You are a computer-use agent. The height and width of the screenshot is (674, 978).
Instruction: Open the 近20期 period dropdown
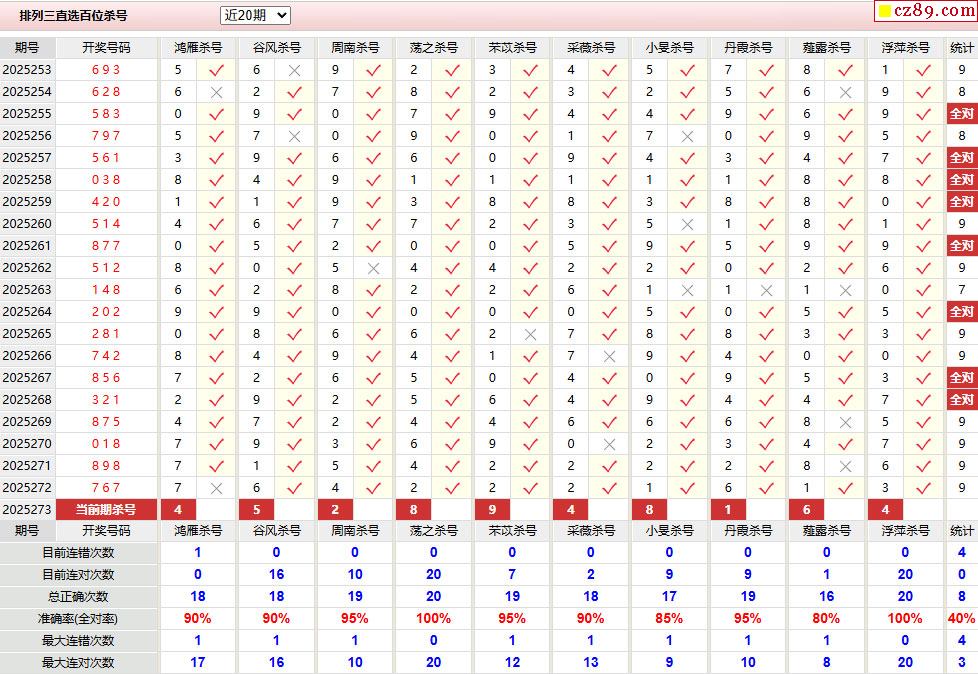(255, 15)
